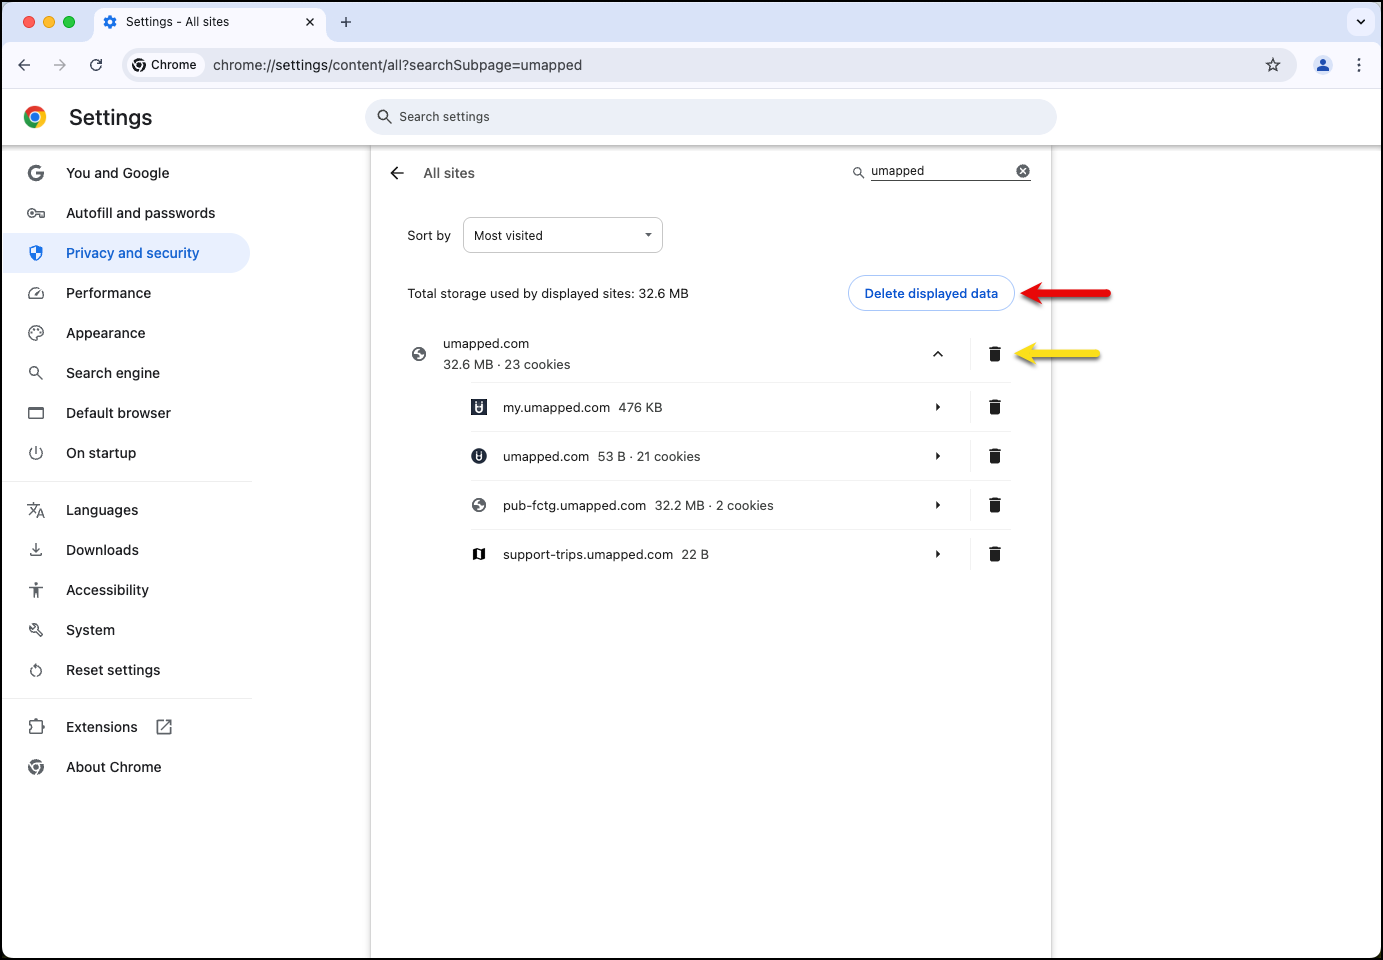Click the Chrome logo beside Settings

click(35, 117)
